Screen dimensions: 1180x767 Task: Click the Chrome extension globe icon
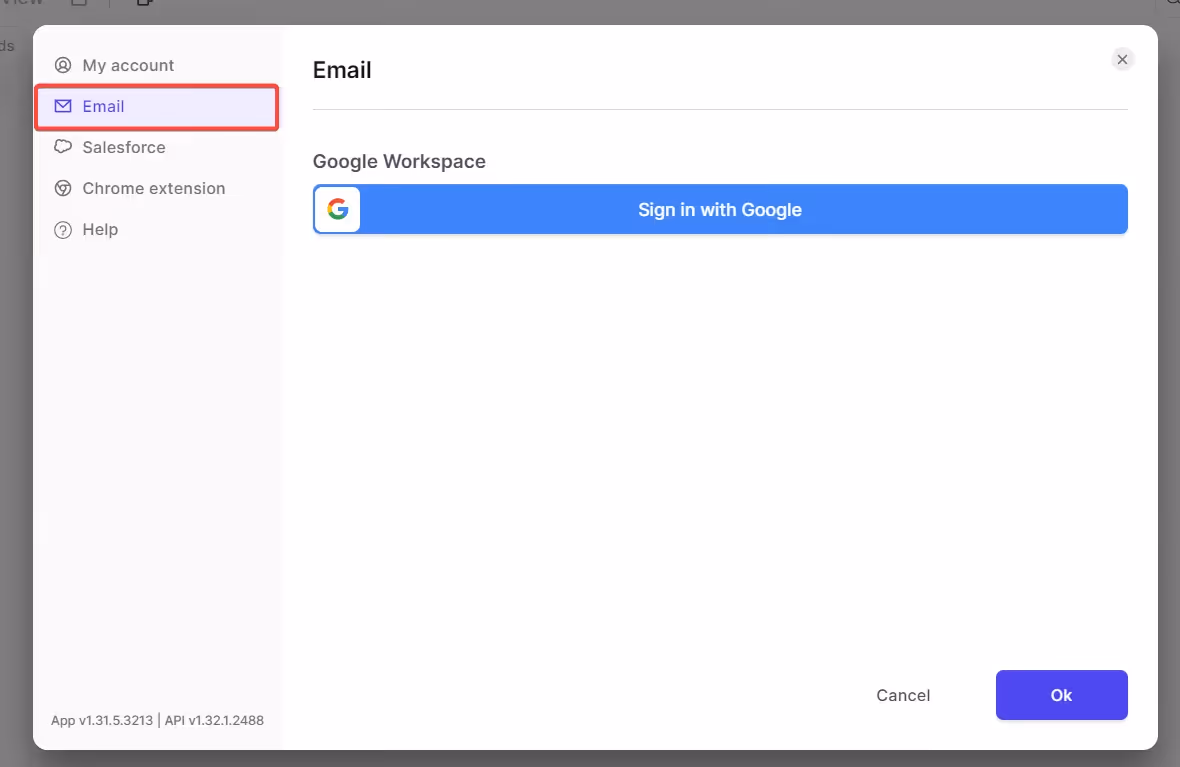[x=63, y=188]
